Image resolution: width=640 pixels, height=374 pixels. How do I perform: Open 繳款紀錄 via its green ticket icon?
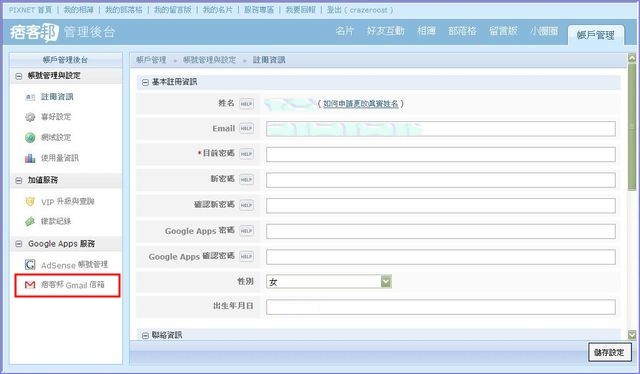(x=30, y=221)
